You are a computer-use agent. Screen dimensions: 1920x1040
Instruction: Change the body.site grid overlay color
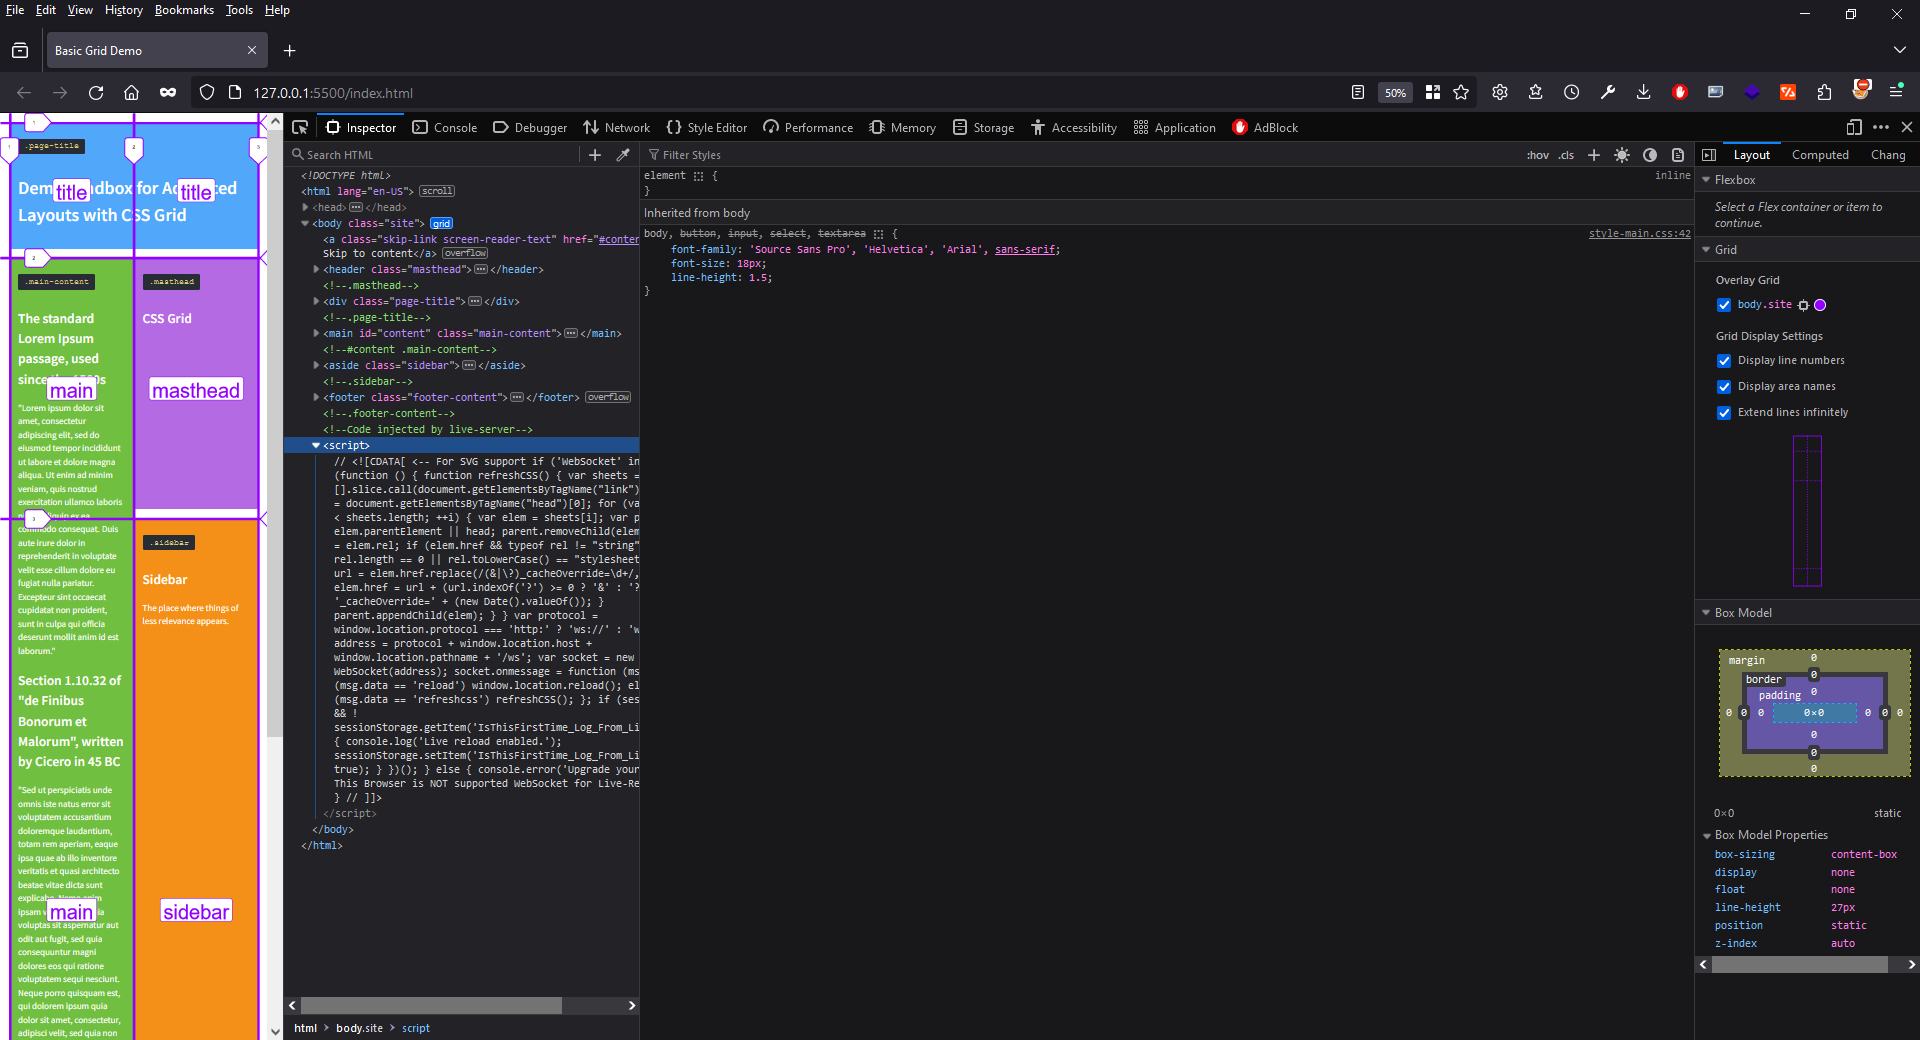coord(1821,305)
